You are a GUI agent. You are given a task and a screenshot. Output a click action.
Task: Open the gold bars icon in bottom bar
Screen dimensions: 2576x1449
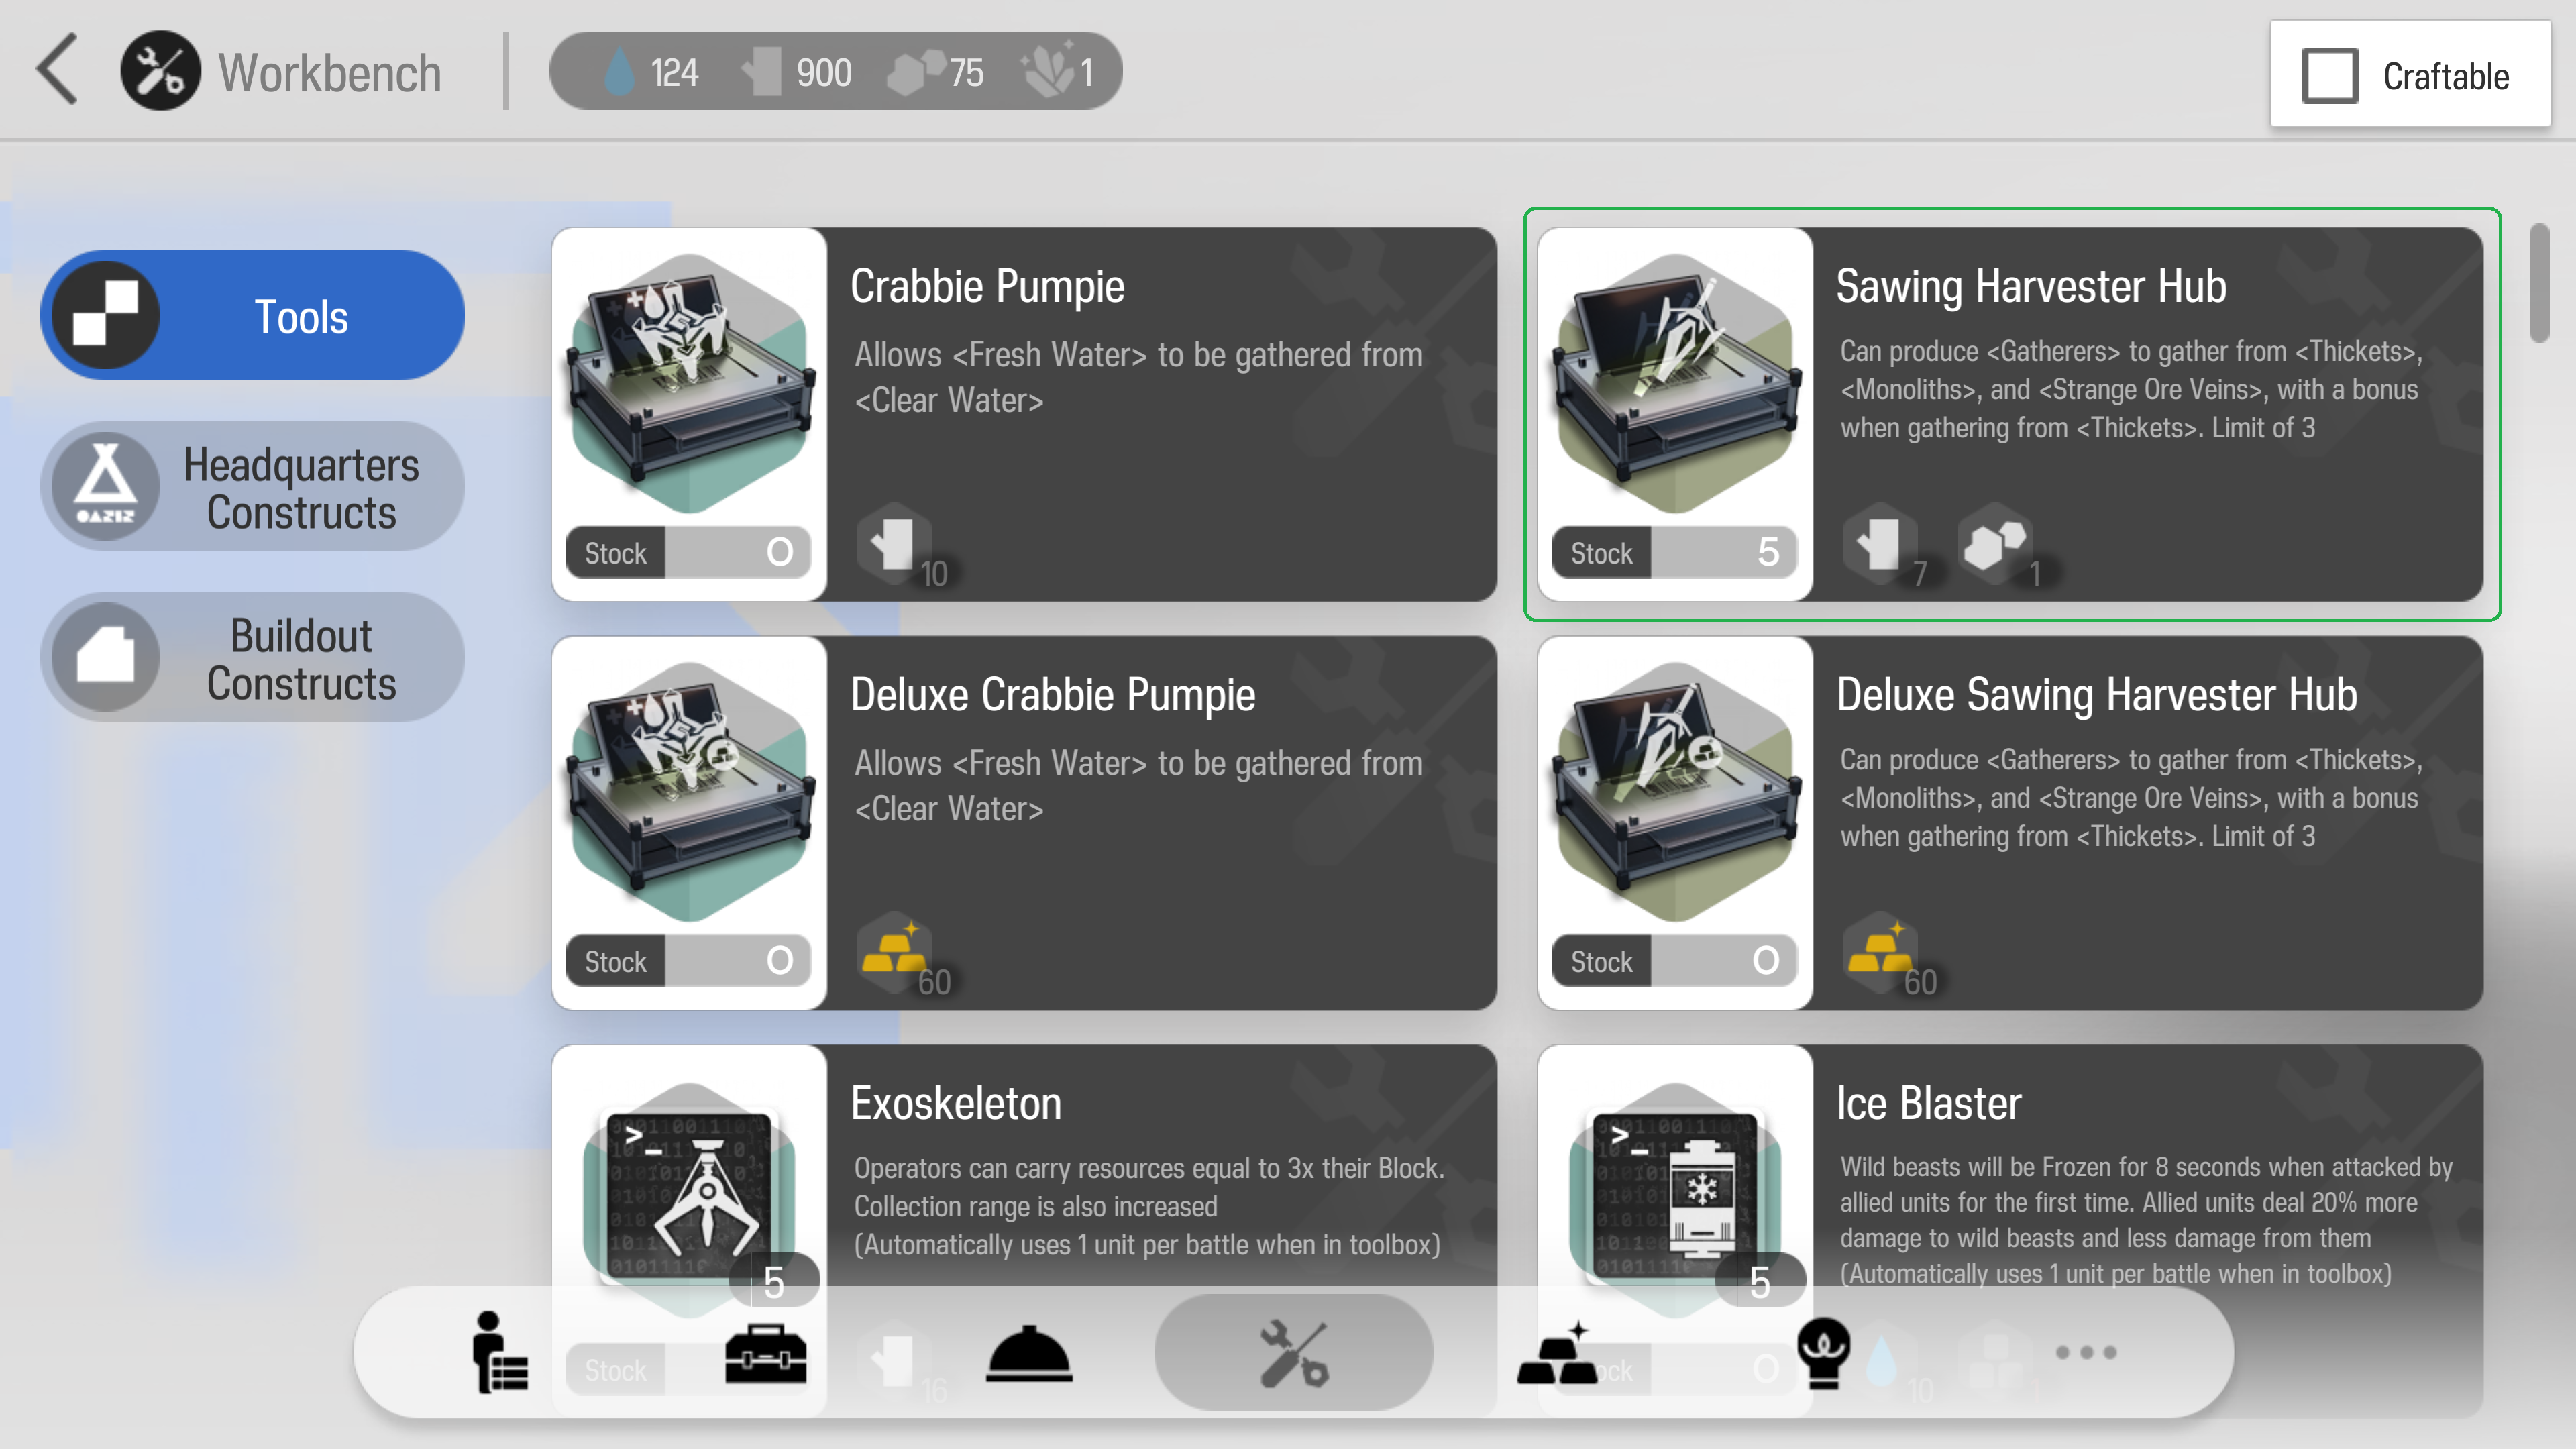pos(1556,1352)
